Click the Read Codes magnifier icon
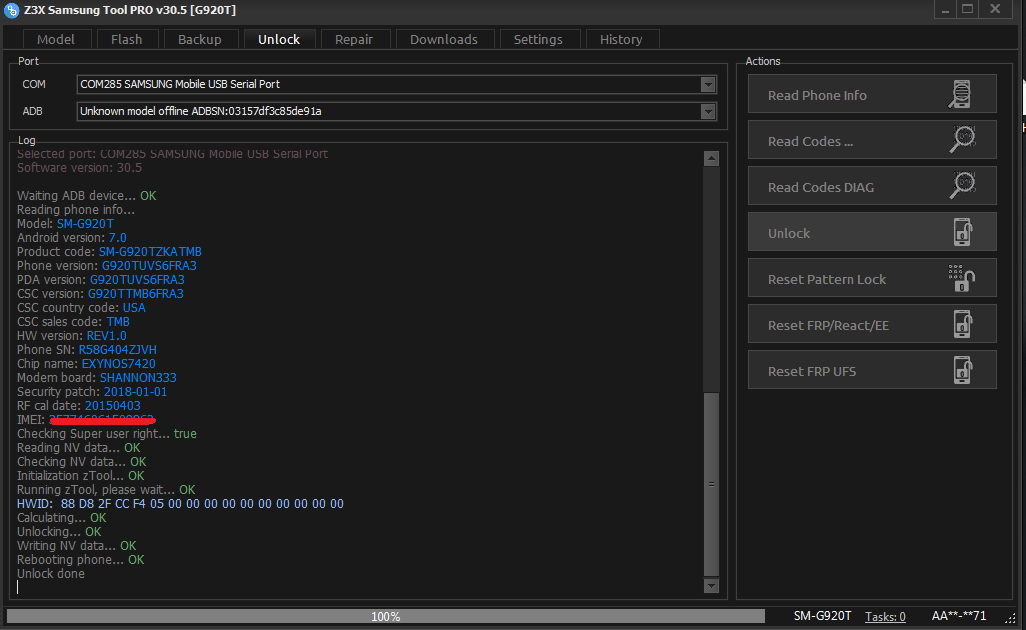This screenshot has width=1026, height=630. tap(963, 139)
